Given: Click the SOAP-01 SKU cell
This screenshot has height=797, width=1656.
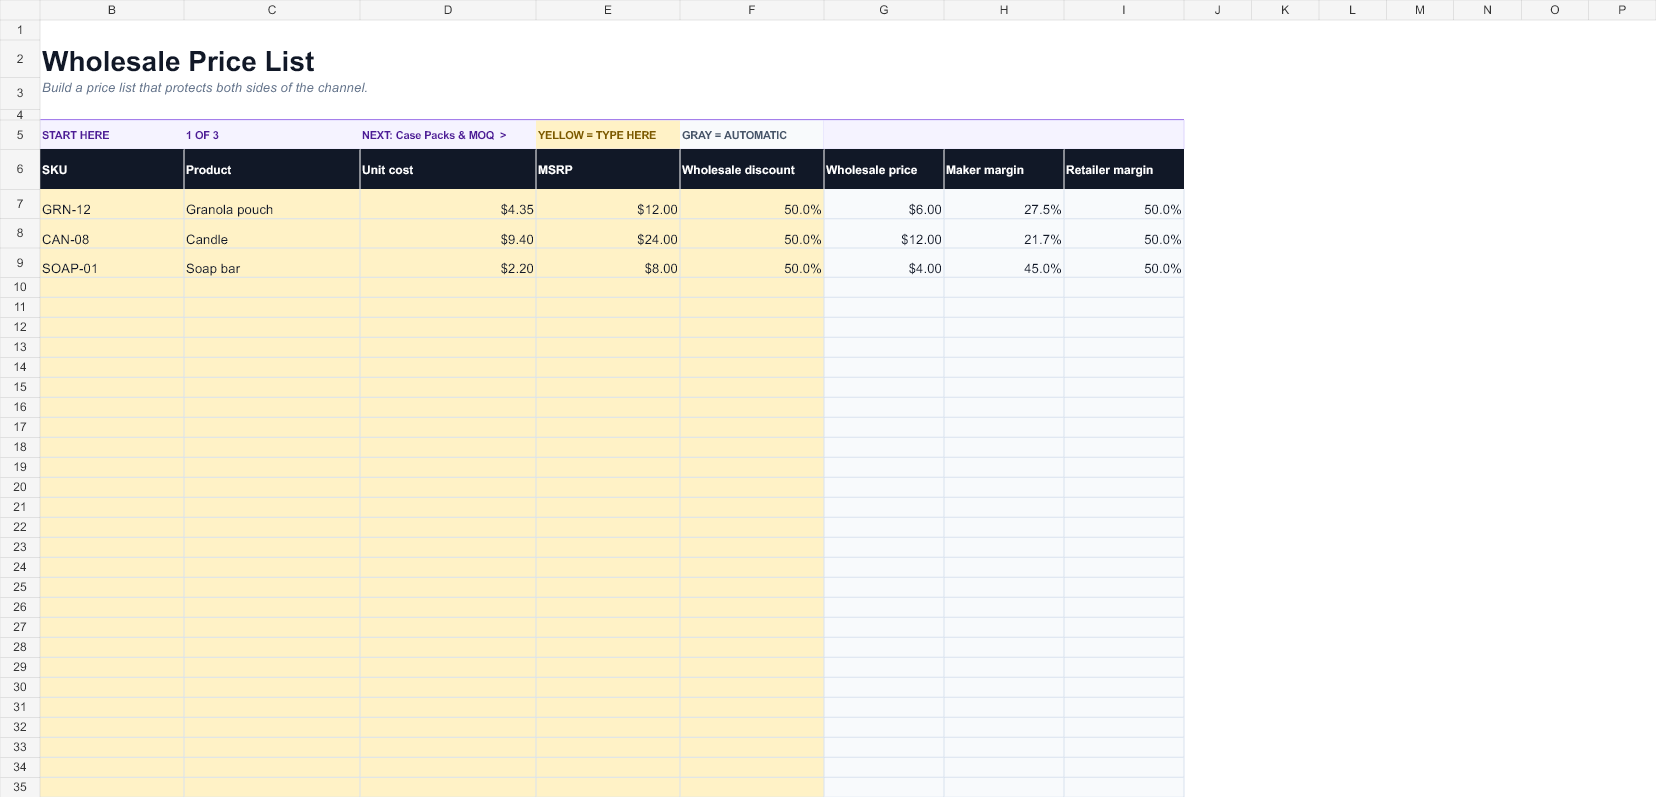Looking at the screenshot, I should (x=112, y=263).
